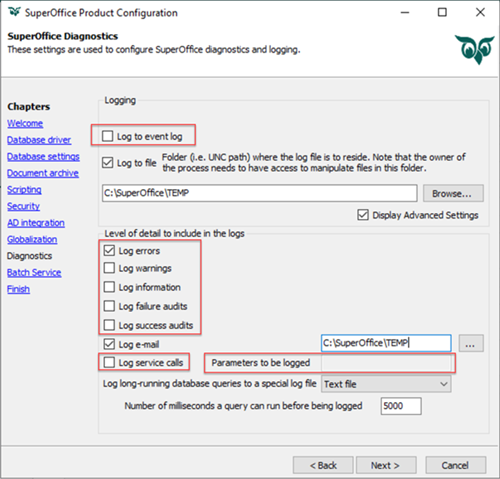This screenshot has height=479, width=500.
Task: Check the Log service calls option
Action: click(109, 362)
